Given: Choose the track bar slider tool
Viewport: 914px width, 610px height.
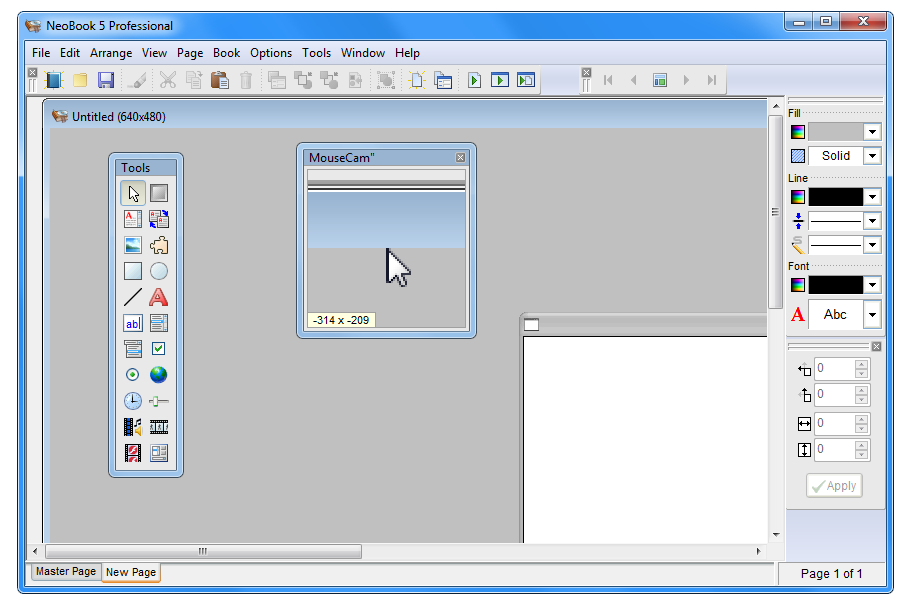Looking at the screenshot, I should [x=159, y=401].
